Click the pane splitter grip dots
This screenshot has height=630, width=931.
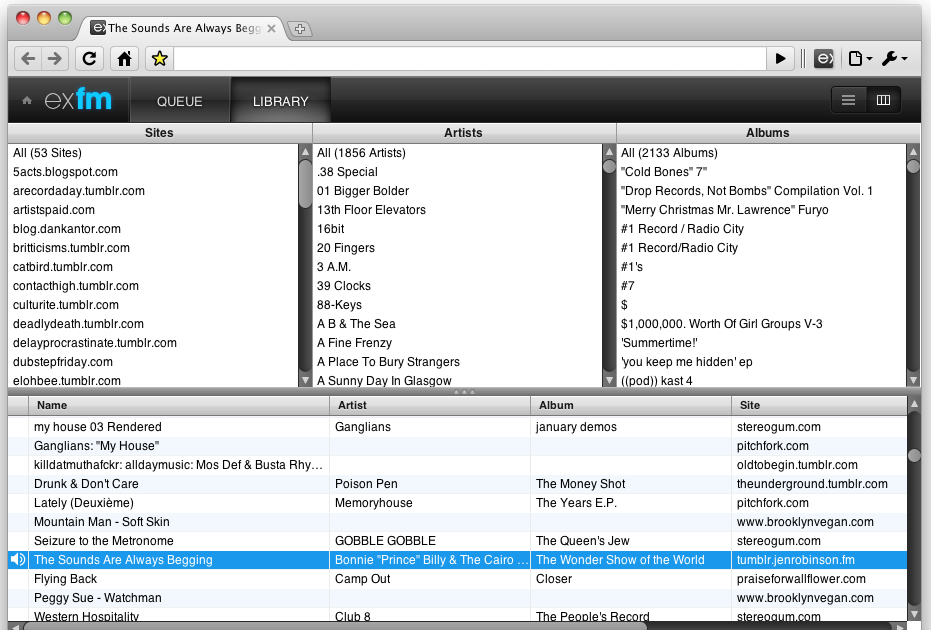coord(464,392)
